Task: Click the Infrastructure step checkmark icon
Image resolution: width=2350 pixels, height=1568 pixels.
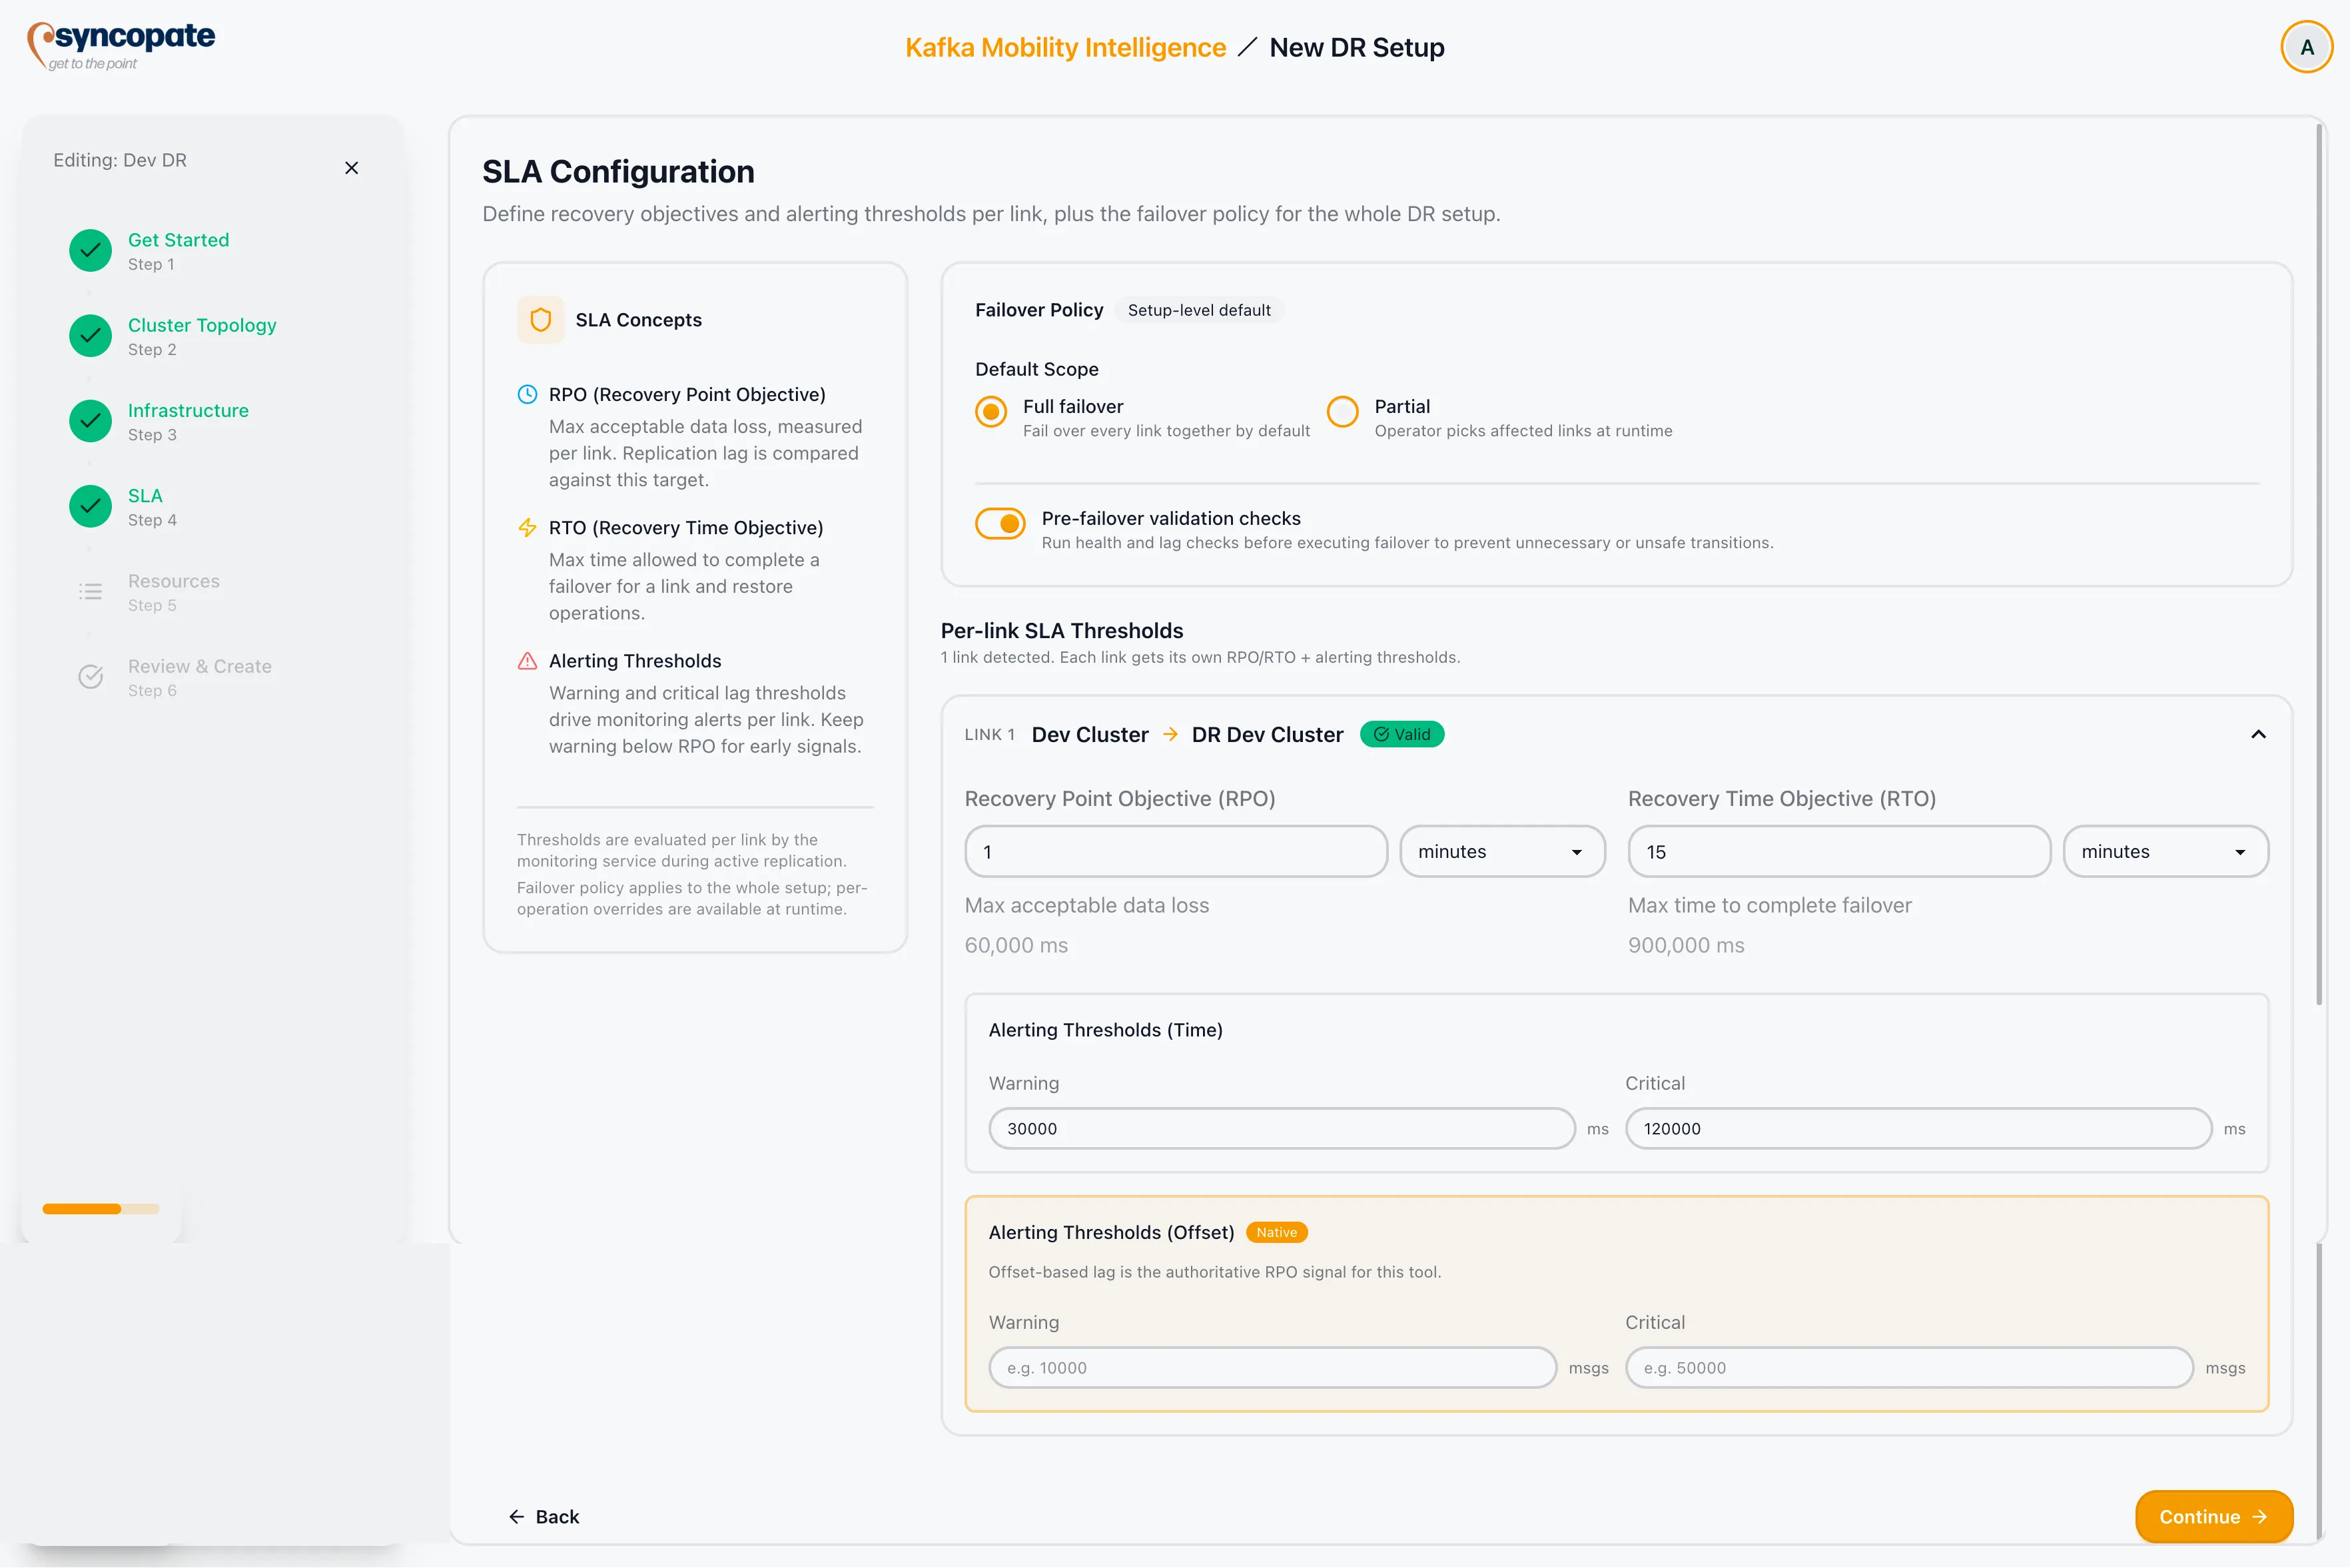Action: [90, 421]
